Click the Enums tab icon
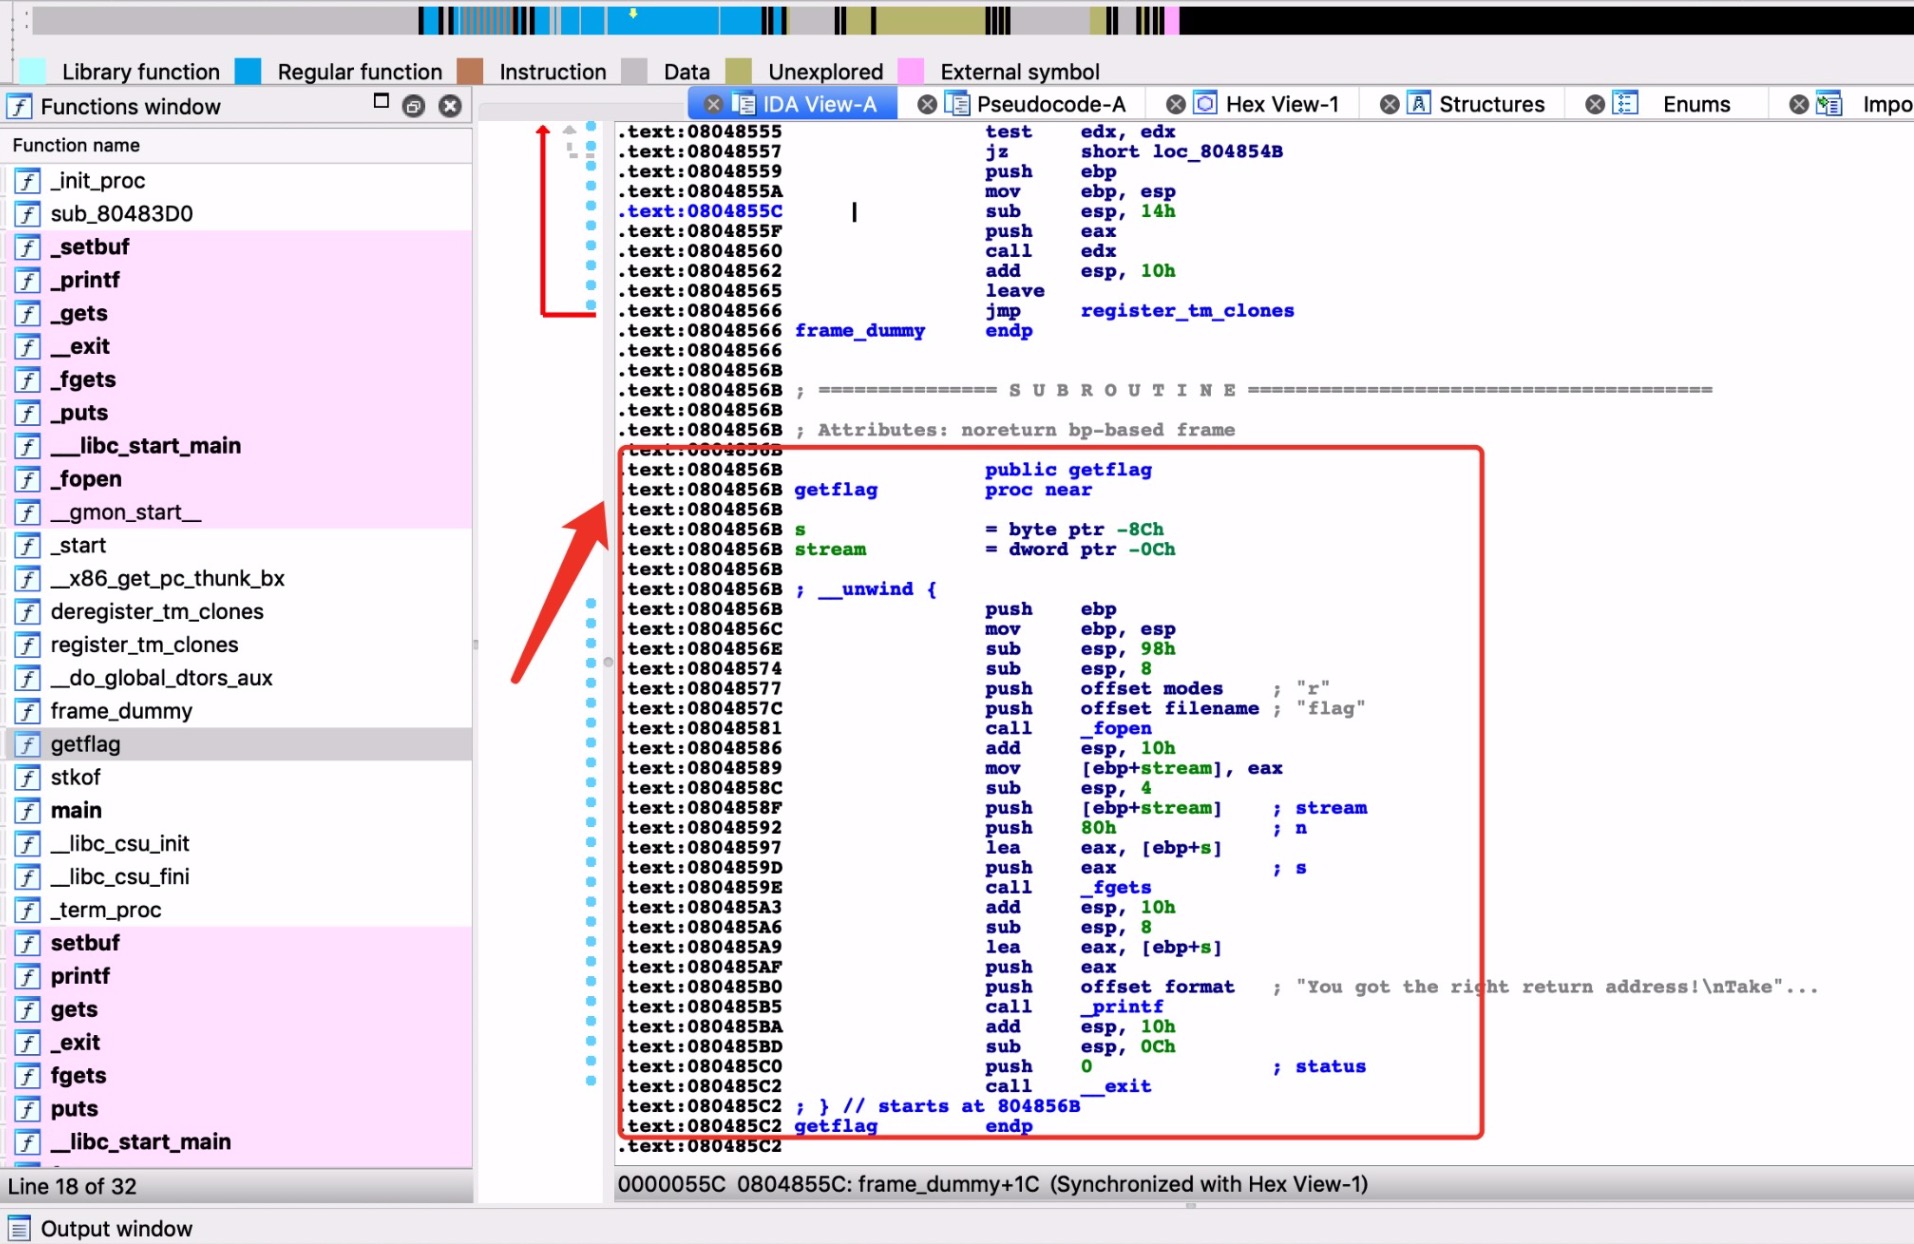 click(x=1625, y=104)
